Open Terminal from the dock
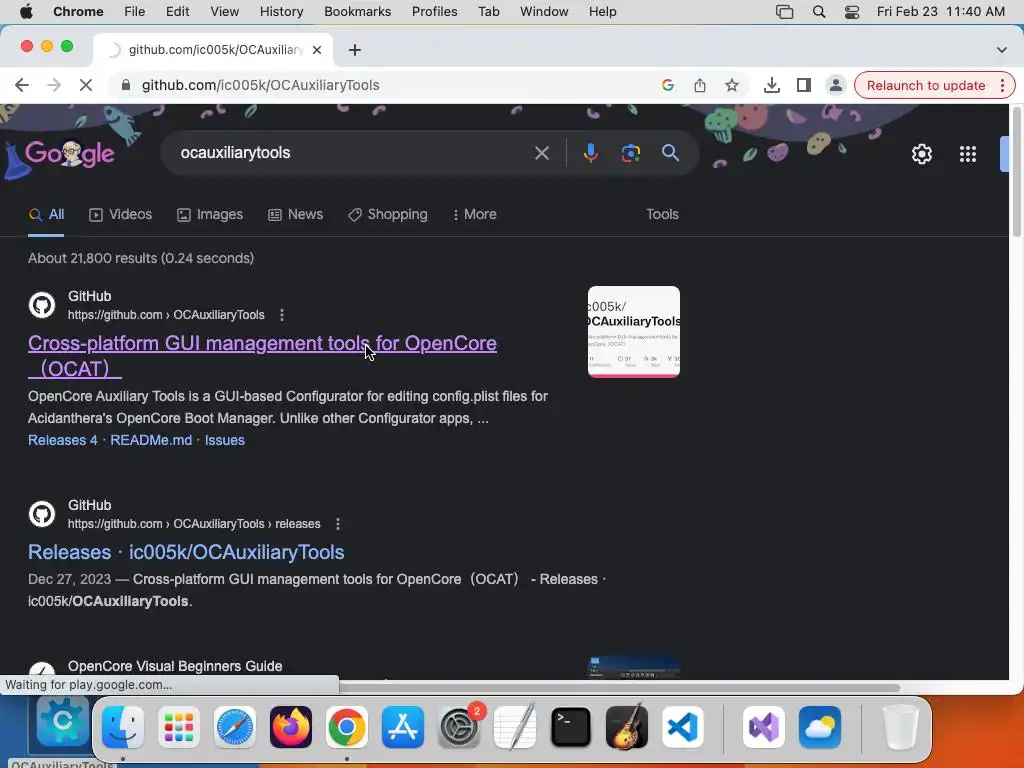Screen dimensions: 1024x768 point(571,727)
